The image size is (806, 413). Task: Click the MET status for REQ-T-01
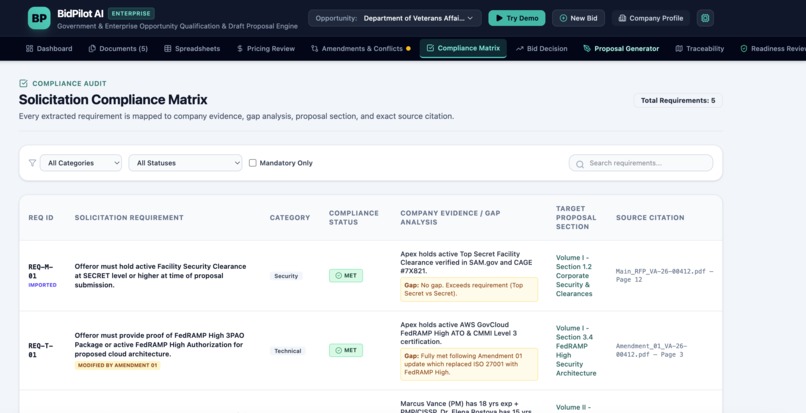tap(346, 350)
